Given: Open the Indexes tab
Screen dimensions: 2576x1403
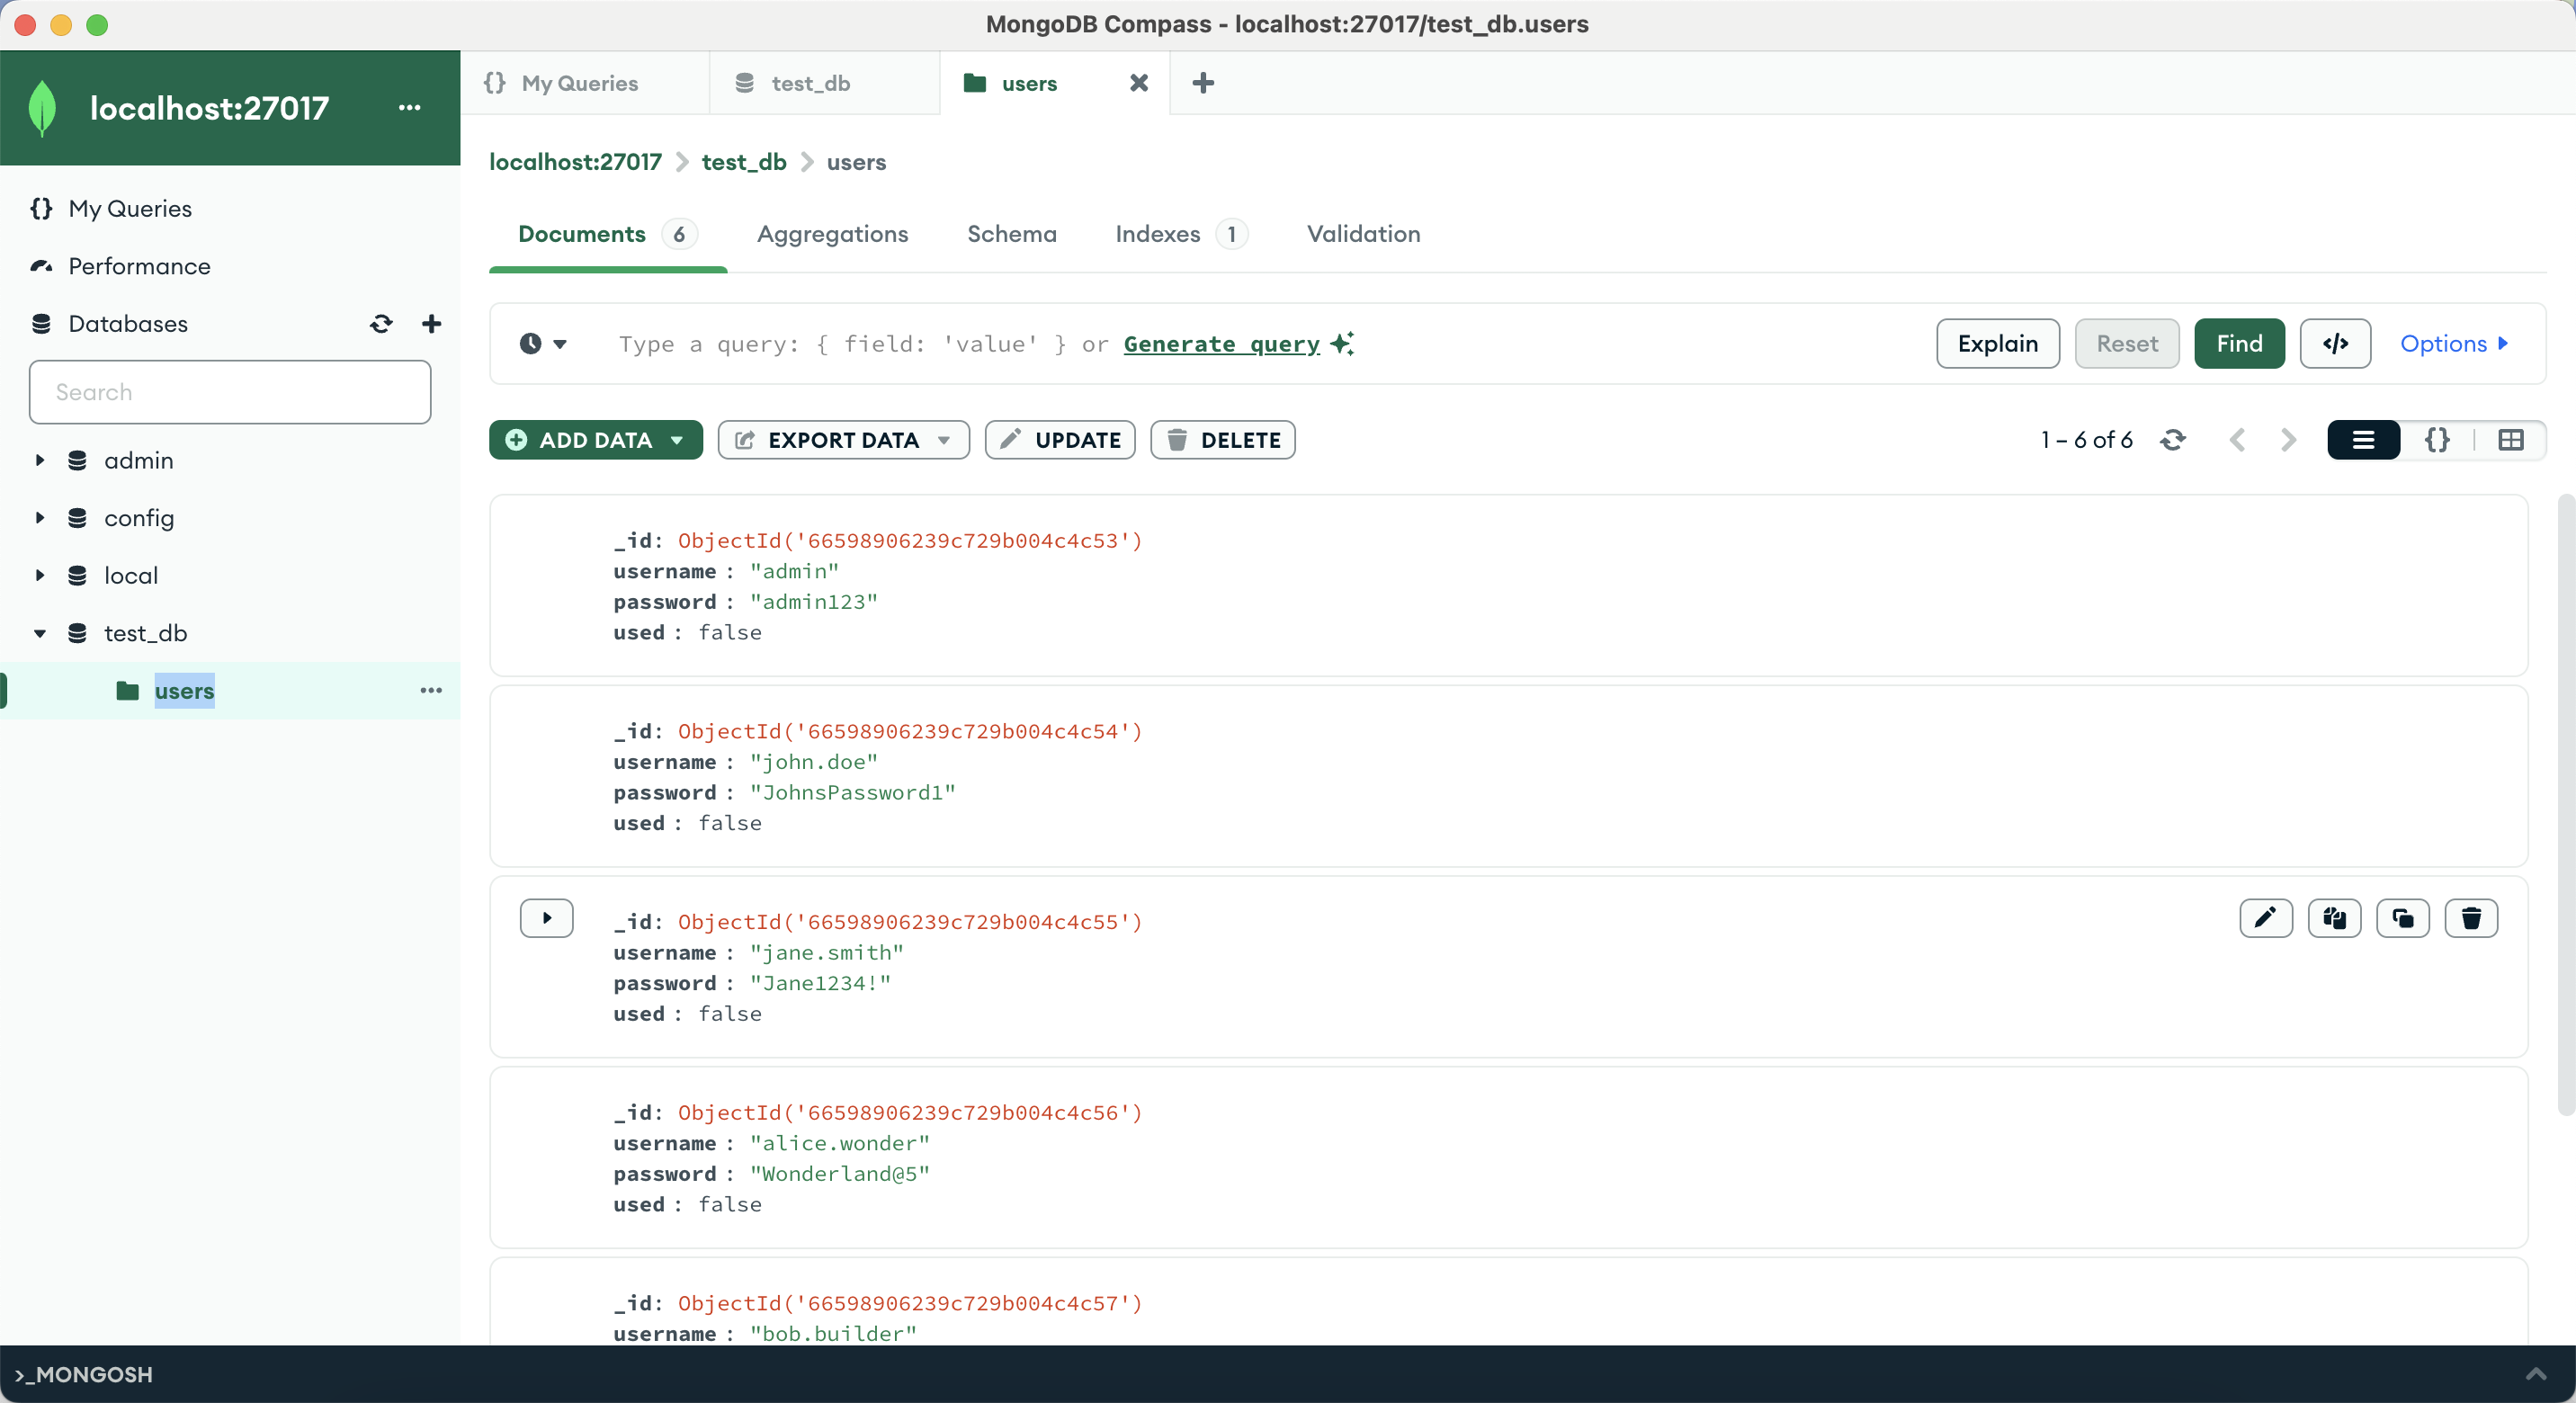Looking at the screenshot, I should [1180, 234].
